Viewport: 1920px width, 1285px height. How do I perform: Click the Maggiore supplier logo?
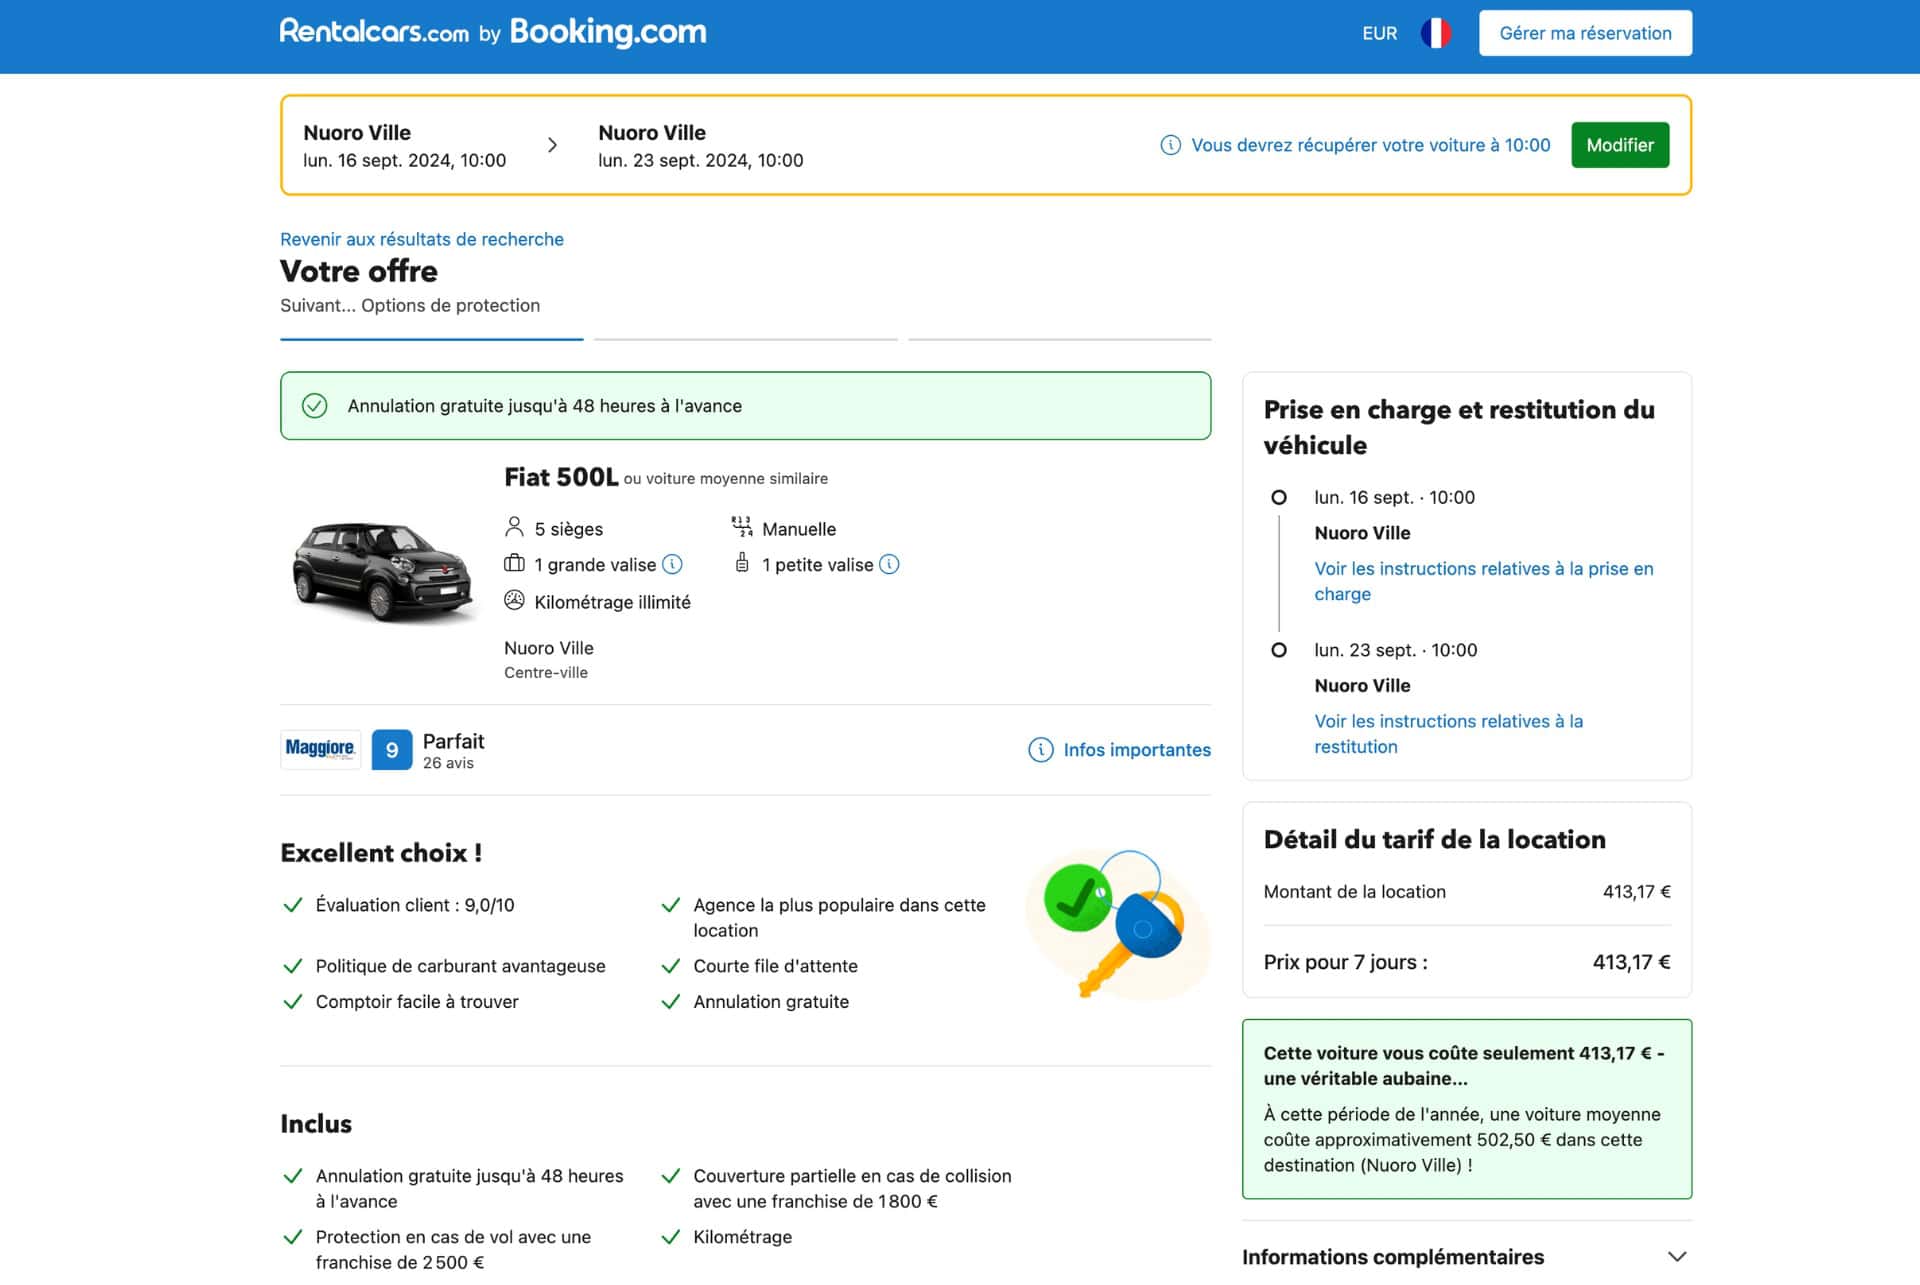(320, 749)
